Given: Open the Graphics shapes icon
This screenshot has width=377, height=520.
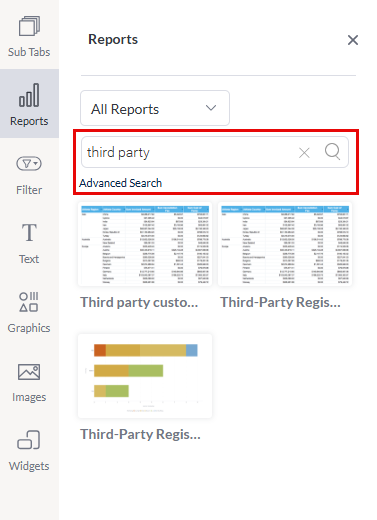Looking at the screenshot, I should click(29, 302).
